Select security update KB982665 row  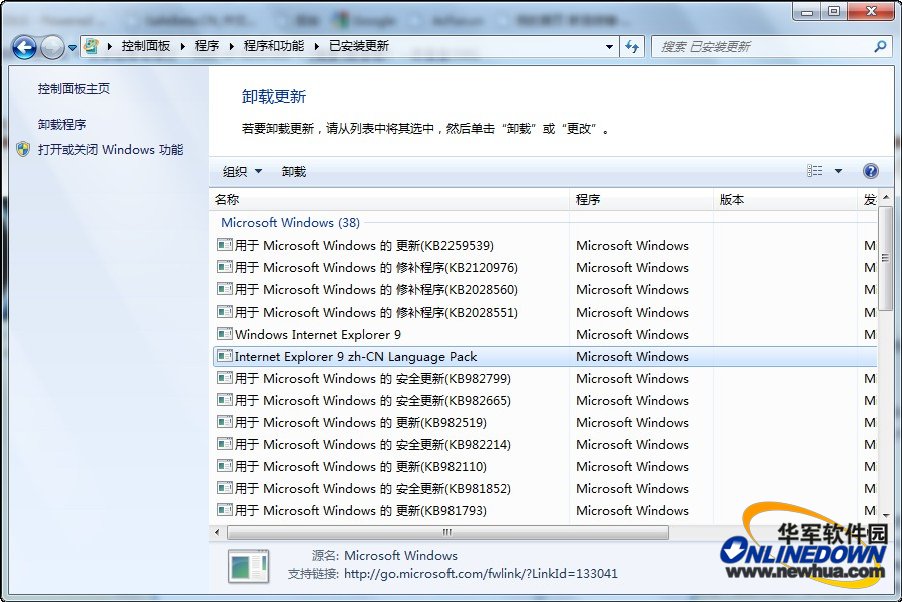click(545, 401)
